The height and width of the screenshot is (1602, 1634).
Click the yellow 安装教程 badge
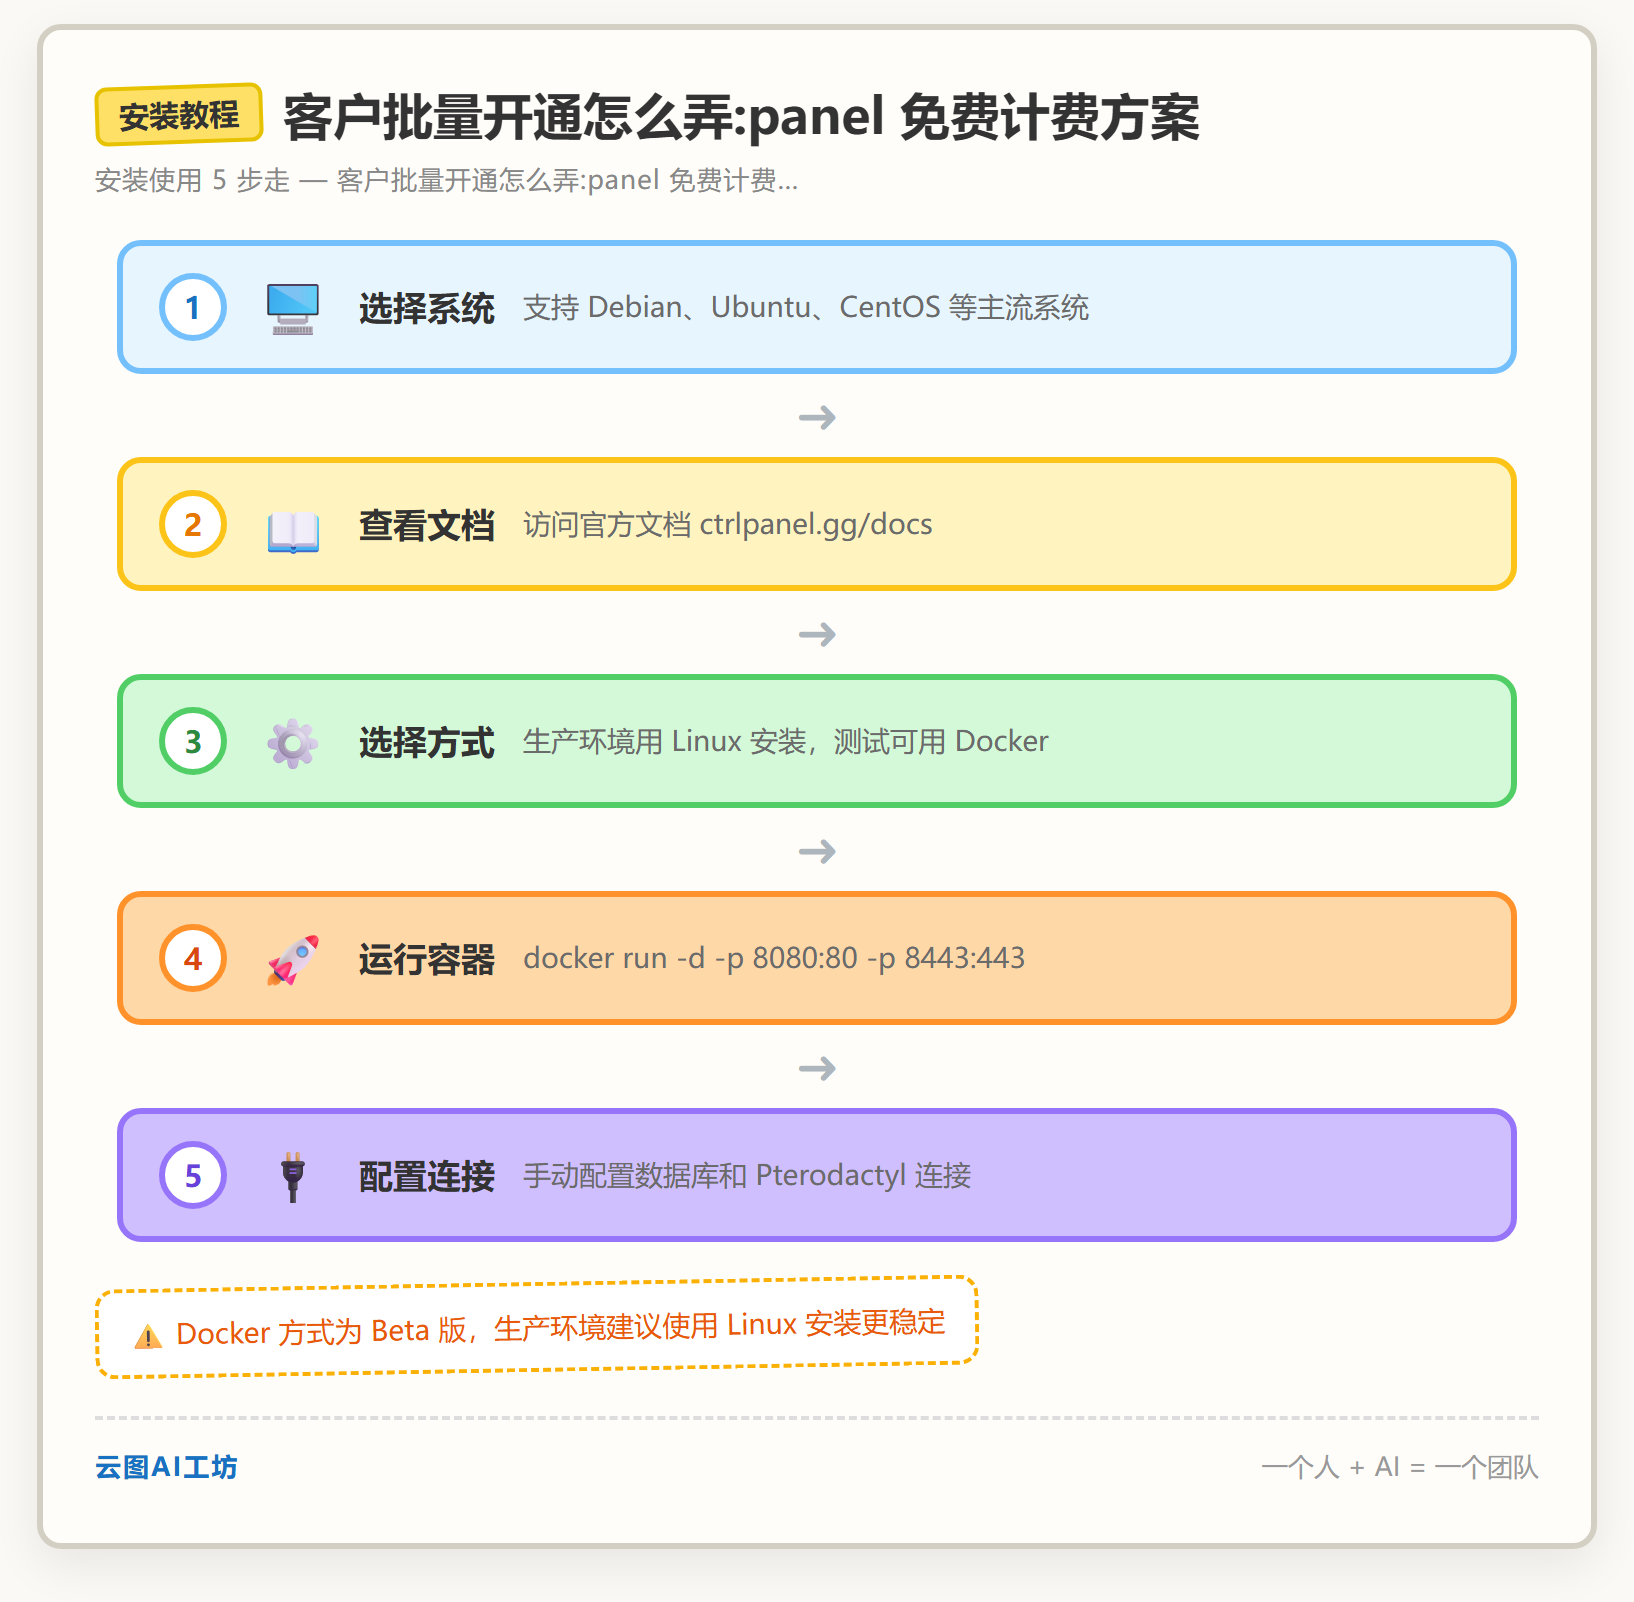point(179,115)
